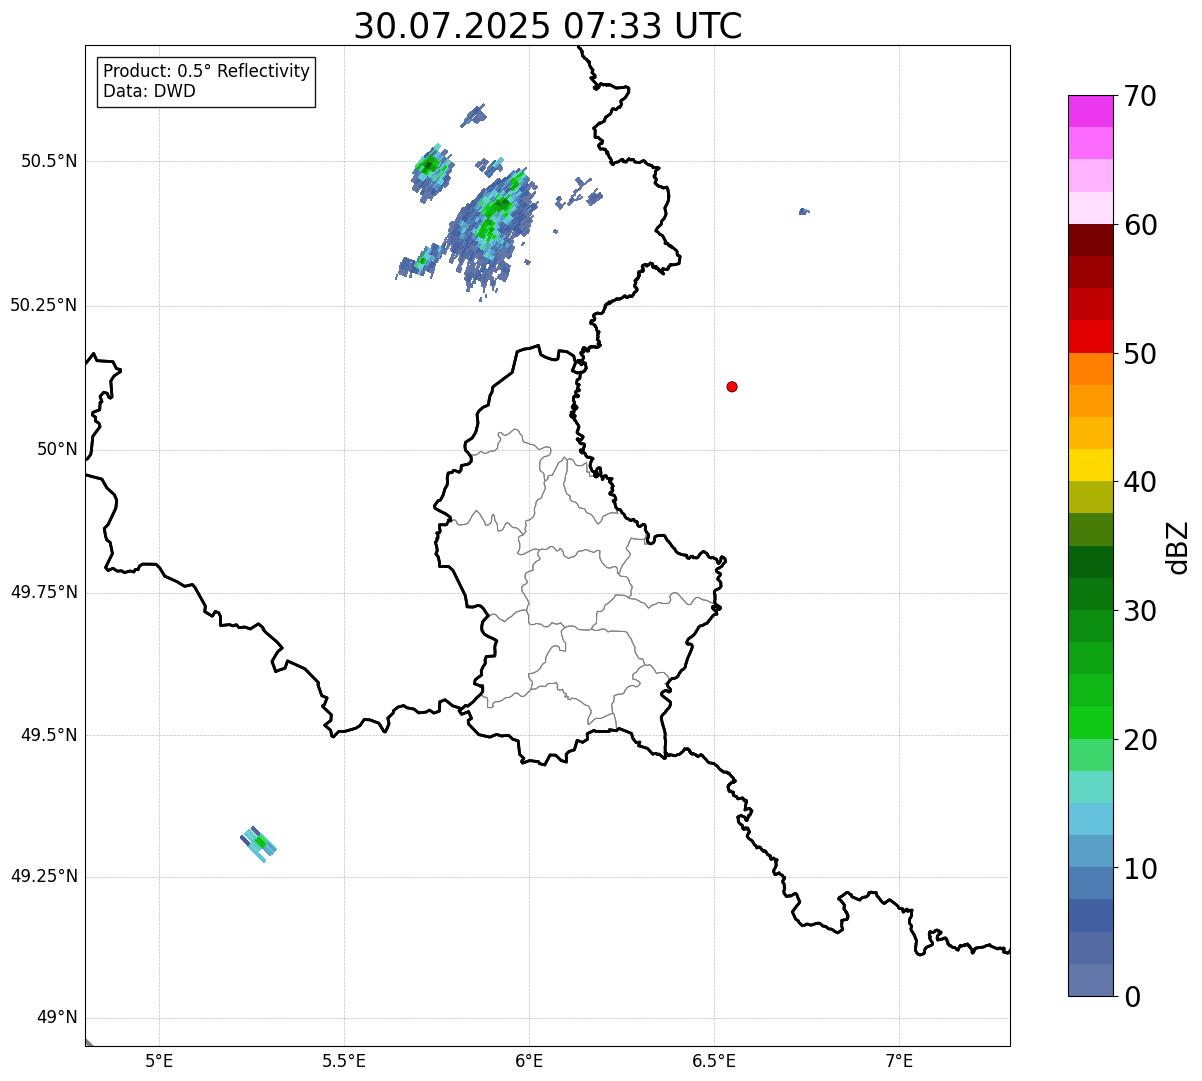The width and height of the screenshot is (1202, 1081).
Task: Click the 6.5°E longitude label
Action: [714, 1060]
